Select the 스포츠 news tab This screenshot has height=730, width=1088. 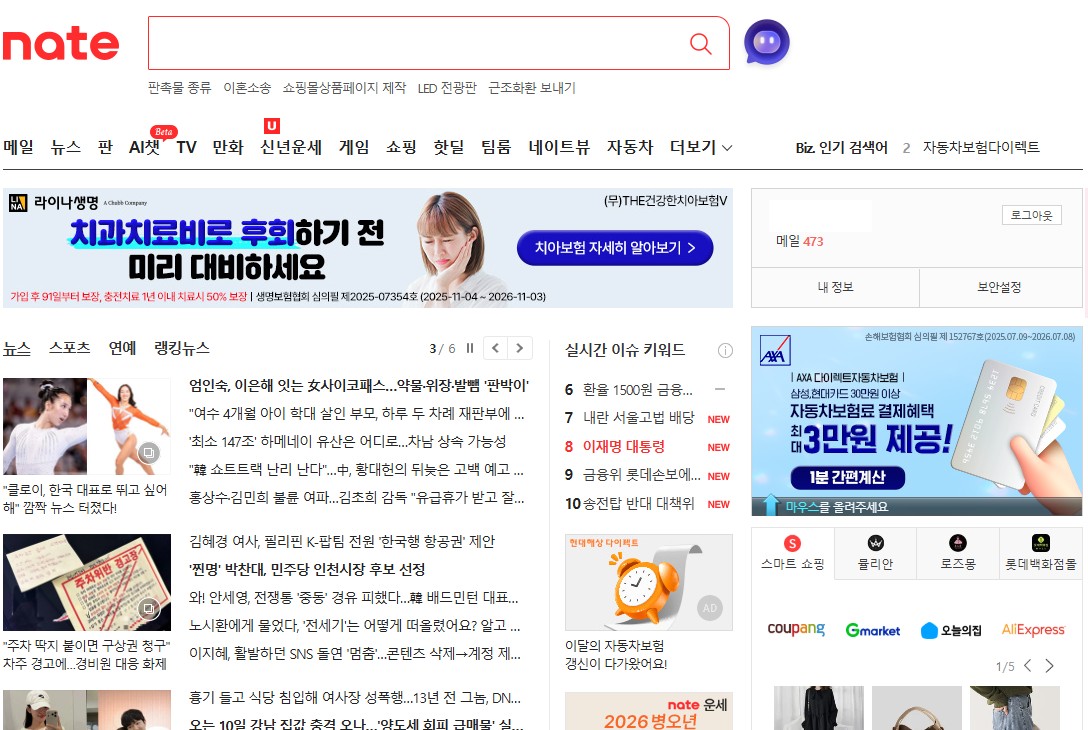[x=69, y=348]
